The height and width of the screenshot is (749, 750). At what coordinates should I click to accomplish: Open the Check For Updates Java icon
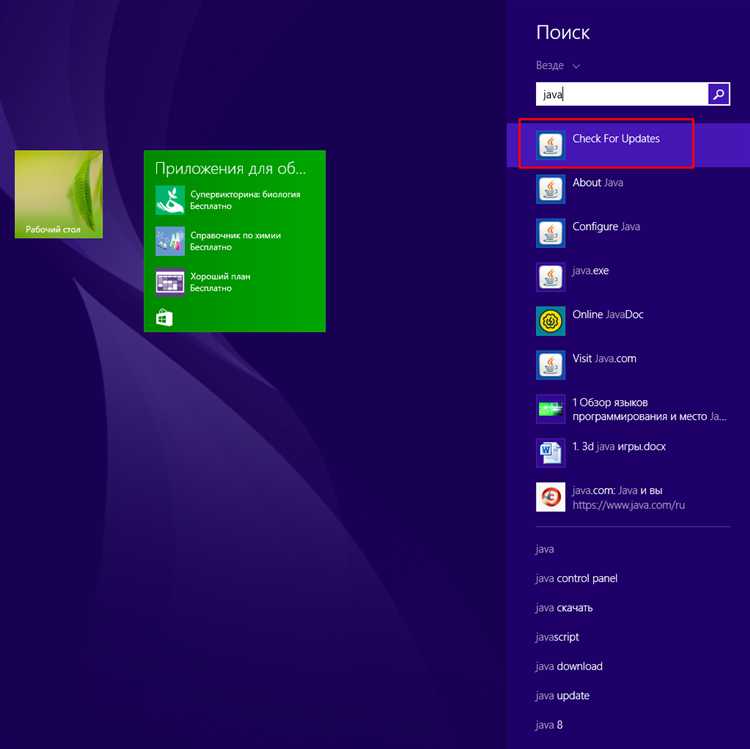tap(551, 145)
